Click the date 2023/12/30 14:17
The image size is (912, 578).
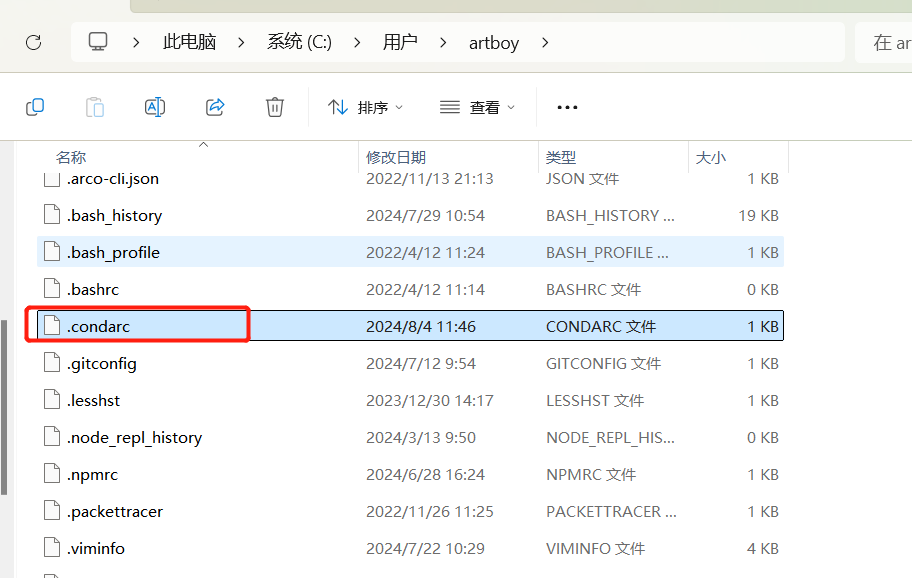point(430,400)
